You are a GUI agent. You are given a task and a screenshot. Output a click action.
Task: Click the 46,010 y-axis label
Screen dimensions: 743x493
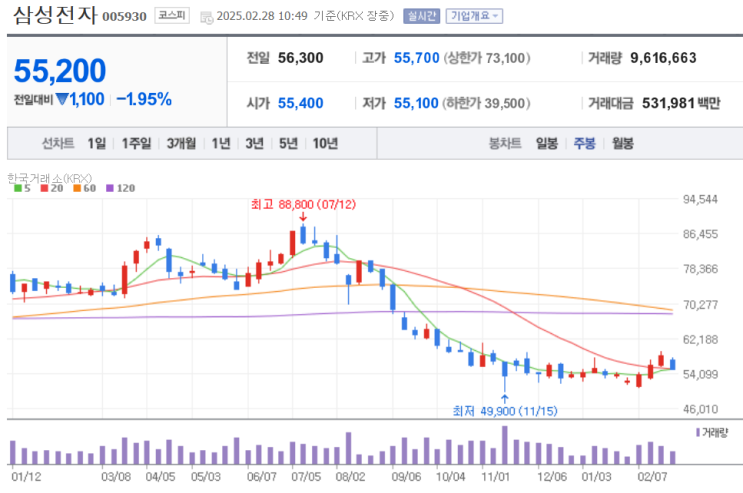(x=700, y=409)
